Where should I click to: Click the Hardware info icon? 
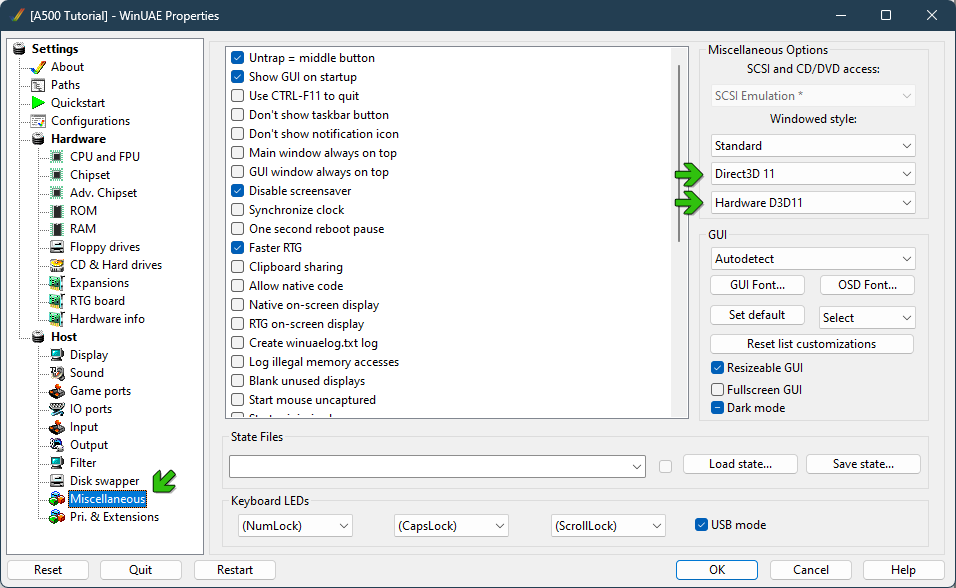[x=57, y=319]
